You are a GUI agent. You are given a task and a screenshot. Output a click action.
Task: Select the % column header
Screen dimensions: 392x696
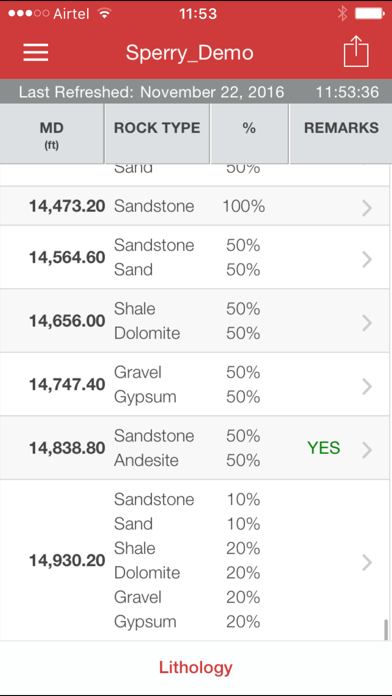click(249, 134)
